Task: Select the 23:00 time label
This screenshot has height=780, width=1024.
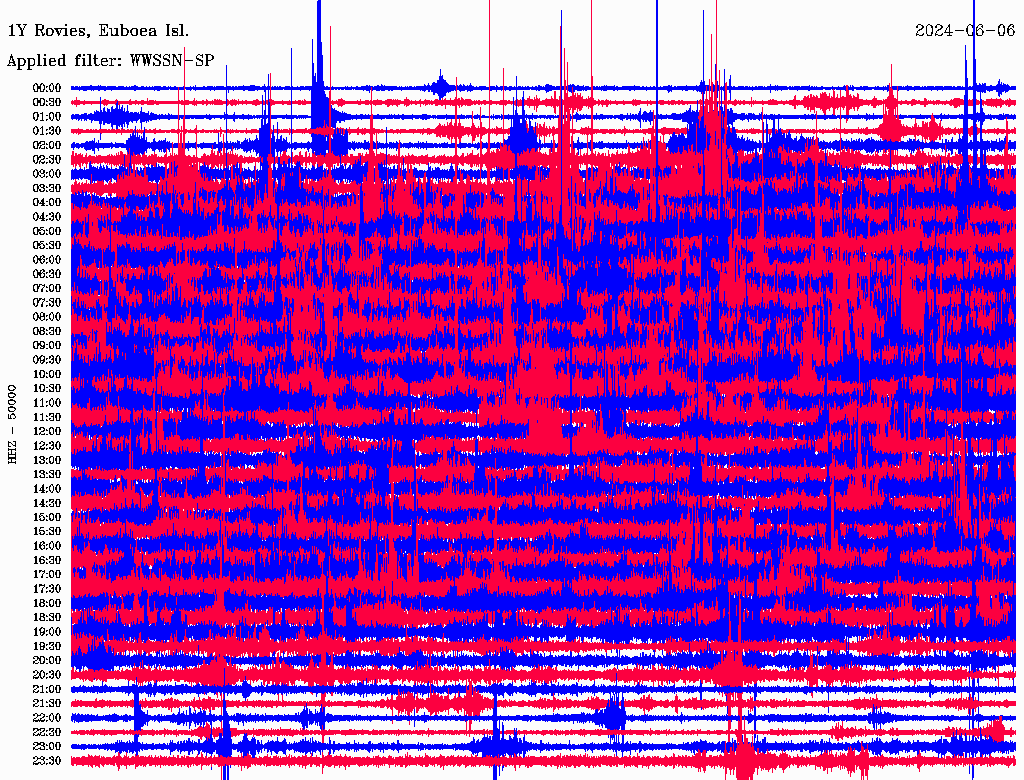Action: [47, 747]
